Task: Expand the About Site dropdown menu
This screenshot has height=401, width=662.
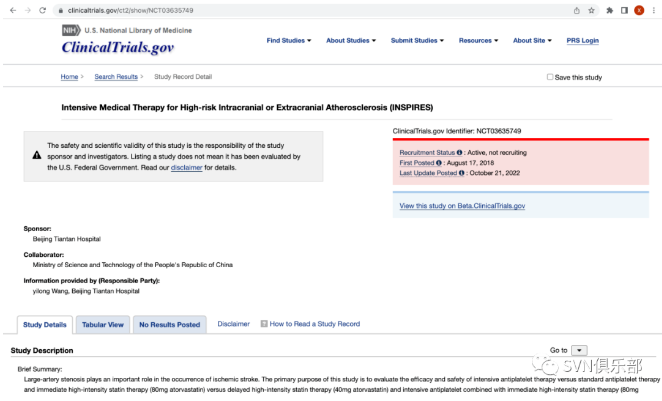Action: (x=532, y=41)
